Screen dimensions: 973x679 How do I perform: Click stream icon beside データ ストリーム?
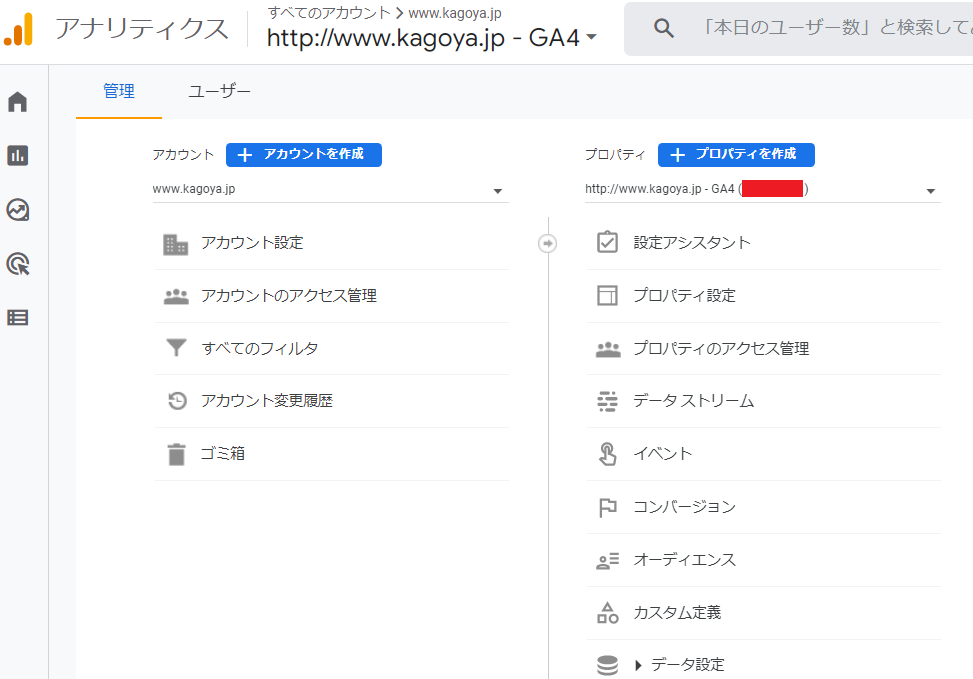tap(607, 402)
